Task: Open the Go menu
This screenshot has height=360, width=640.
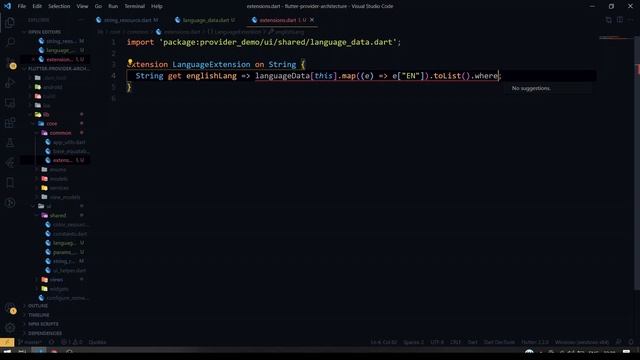Action: click(98, 6)
